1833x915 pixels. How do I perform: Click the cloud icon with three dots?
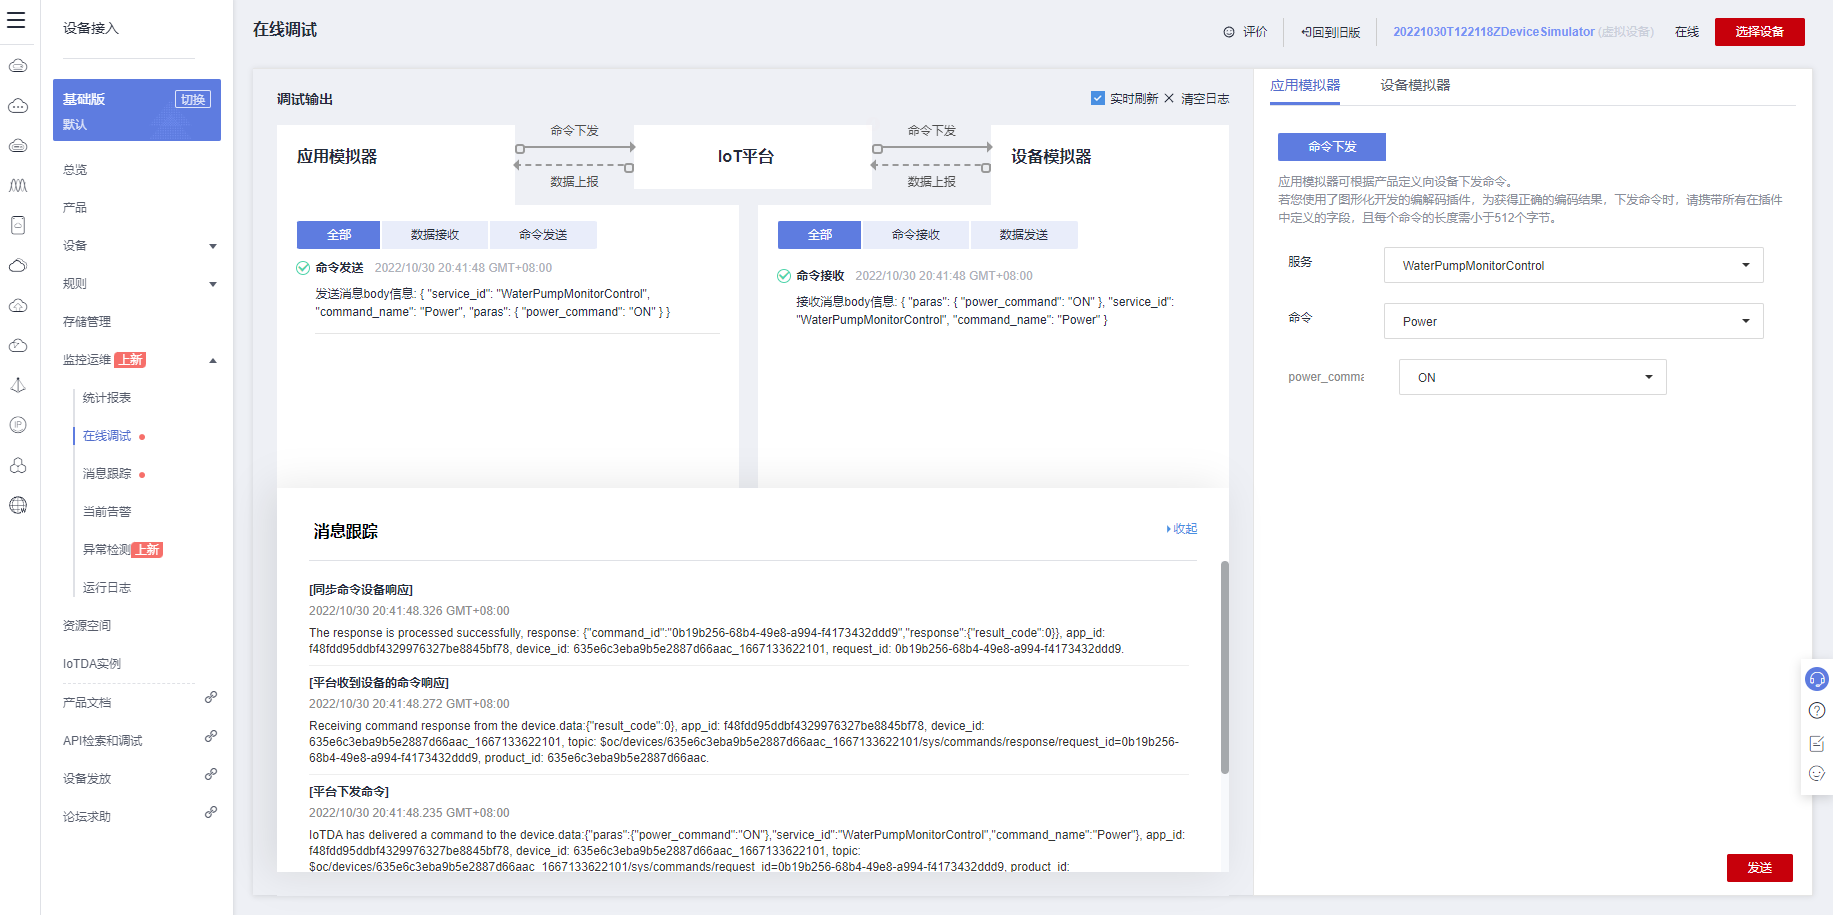pyautogui.click(x=18, y=106)
